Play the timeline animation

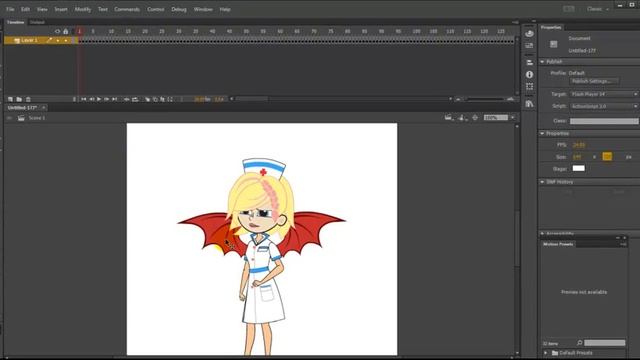99,99
